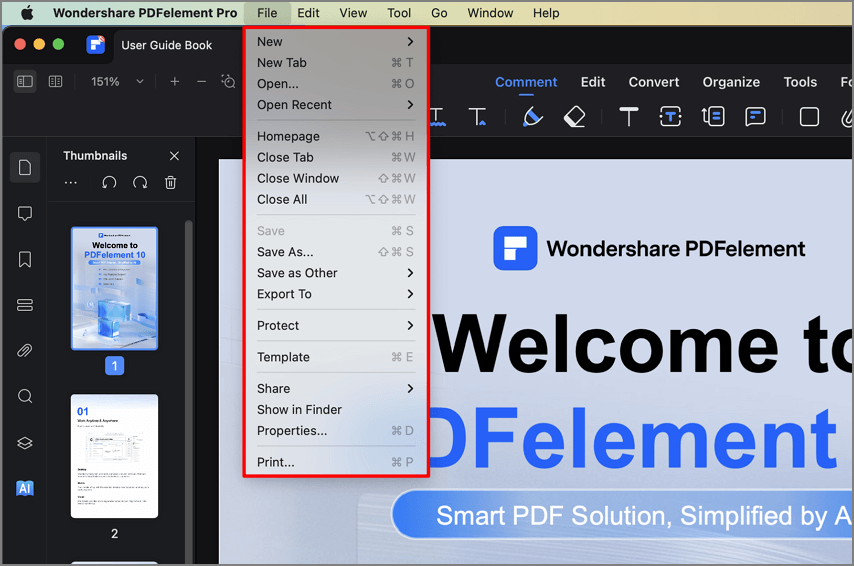Screen dimensions: 854x566
Task: Switch to the Organize tab
Action: pos(731,82)
